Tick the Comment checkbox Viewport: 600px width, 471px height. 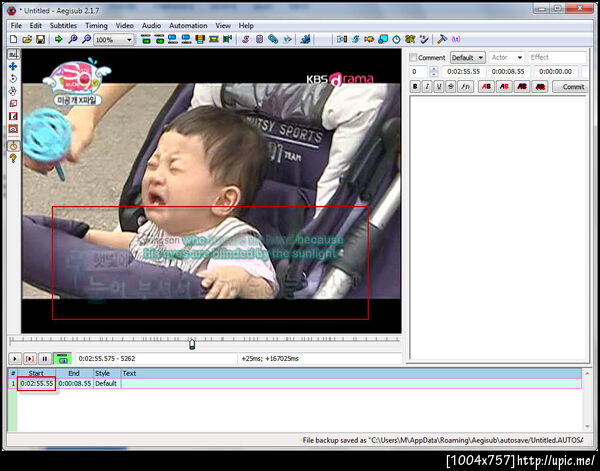(x=413, y=57)
